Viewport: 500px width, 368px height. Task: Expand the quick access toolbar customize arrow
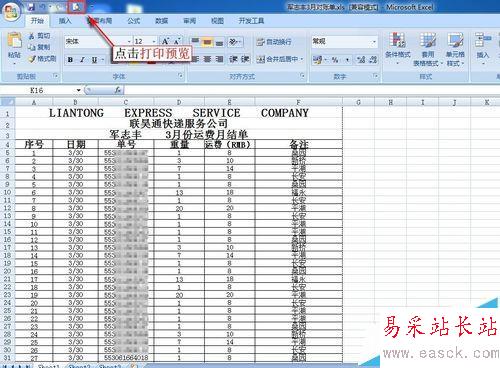(x=92, y=7)
